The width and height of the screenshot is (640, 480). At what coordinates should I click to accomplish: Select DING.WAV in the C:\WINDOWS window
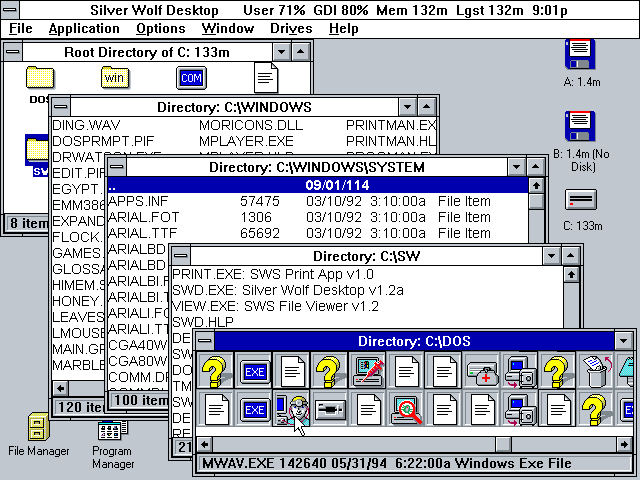point(87,125)
